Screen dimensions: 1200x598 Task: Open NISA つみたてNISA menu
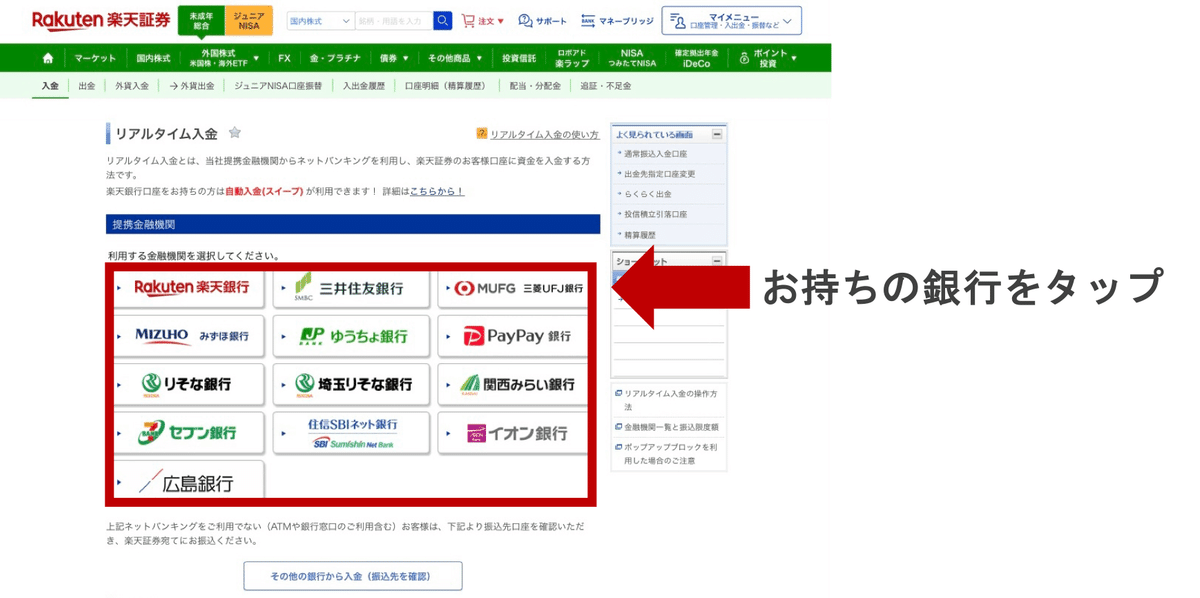[x=632, y=58]
